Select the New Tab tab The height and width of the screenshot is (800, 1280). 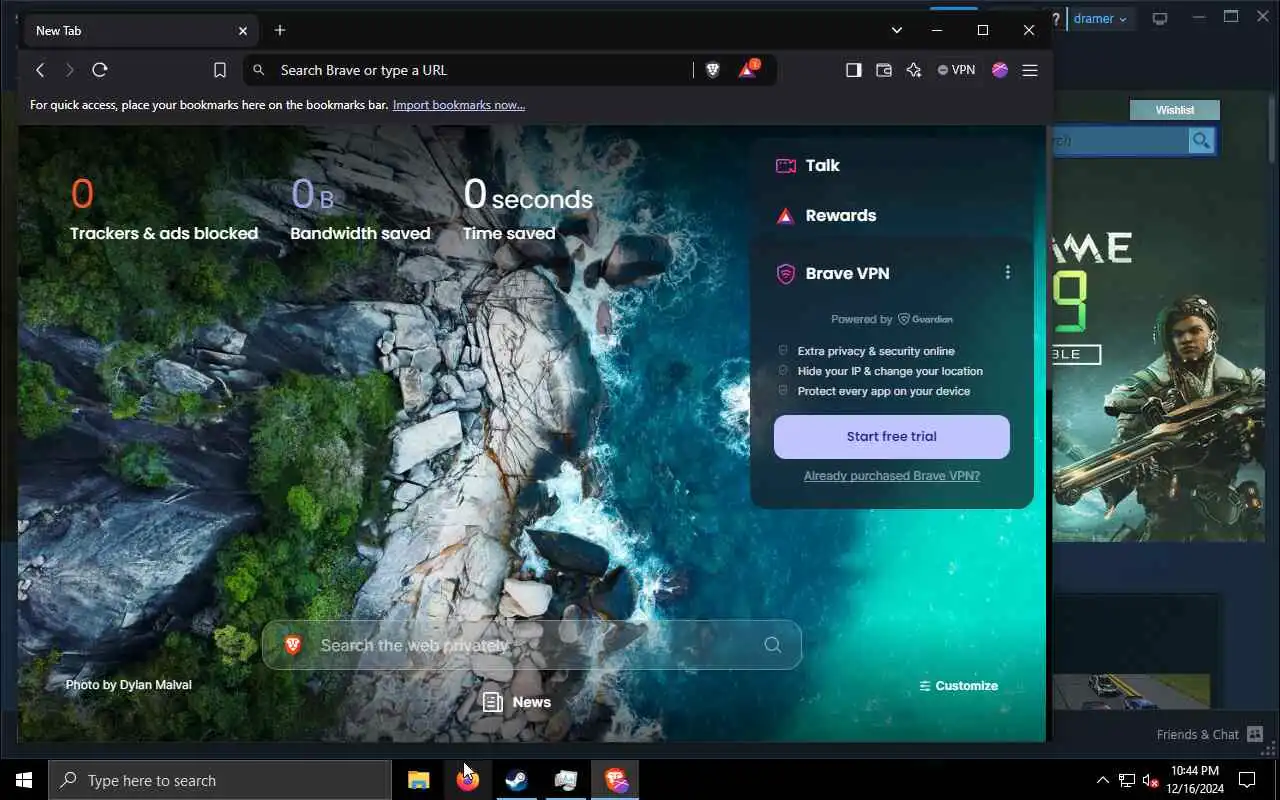click(x=139, y=31)
